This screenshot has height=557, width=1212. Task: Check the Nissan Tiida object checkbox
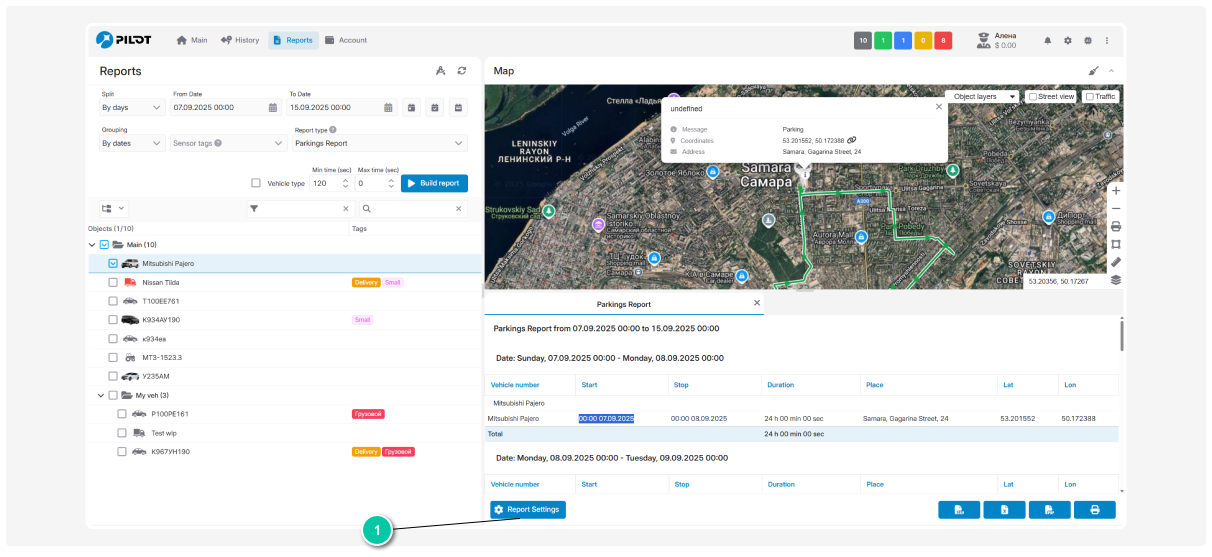(113, 283)
